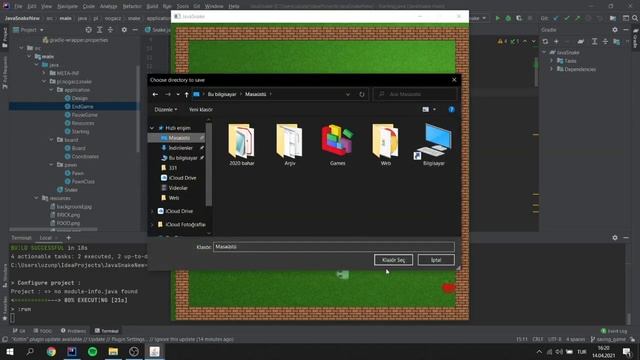Select the Bilgisayar shortcut
Screen dimensions: 640x360
pos(433,144)
